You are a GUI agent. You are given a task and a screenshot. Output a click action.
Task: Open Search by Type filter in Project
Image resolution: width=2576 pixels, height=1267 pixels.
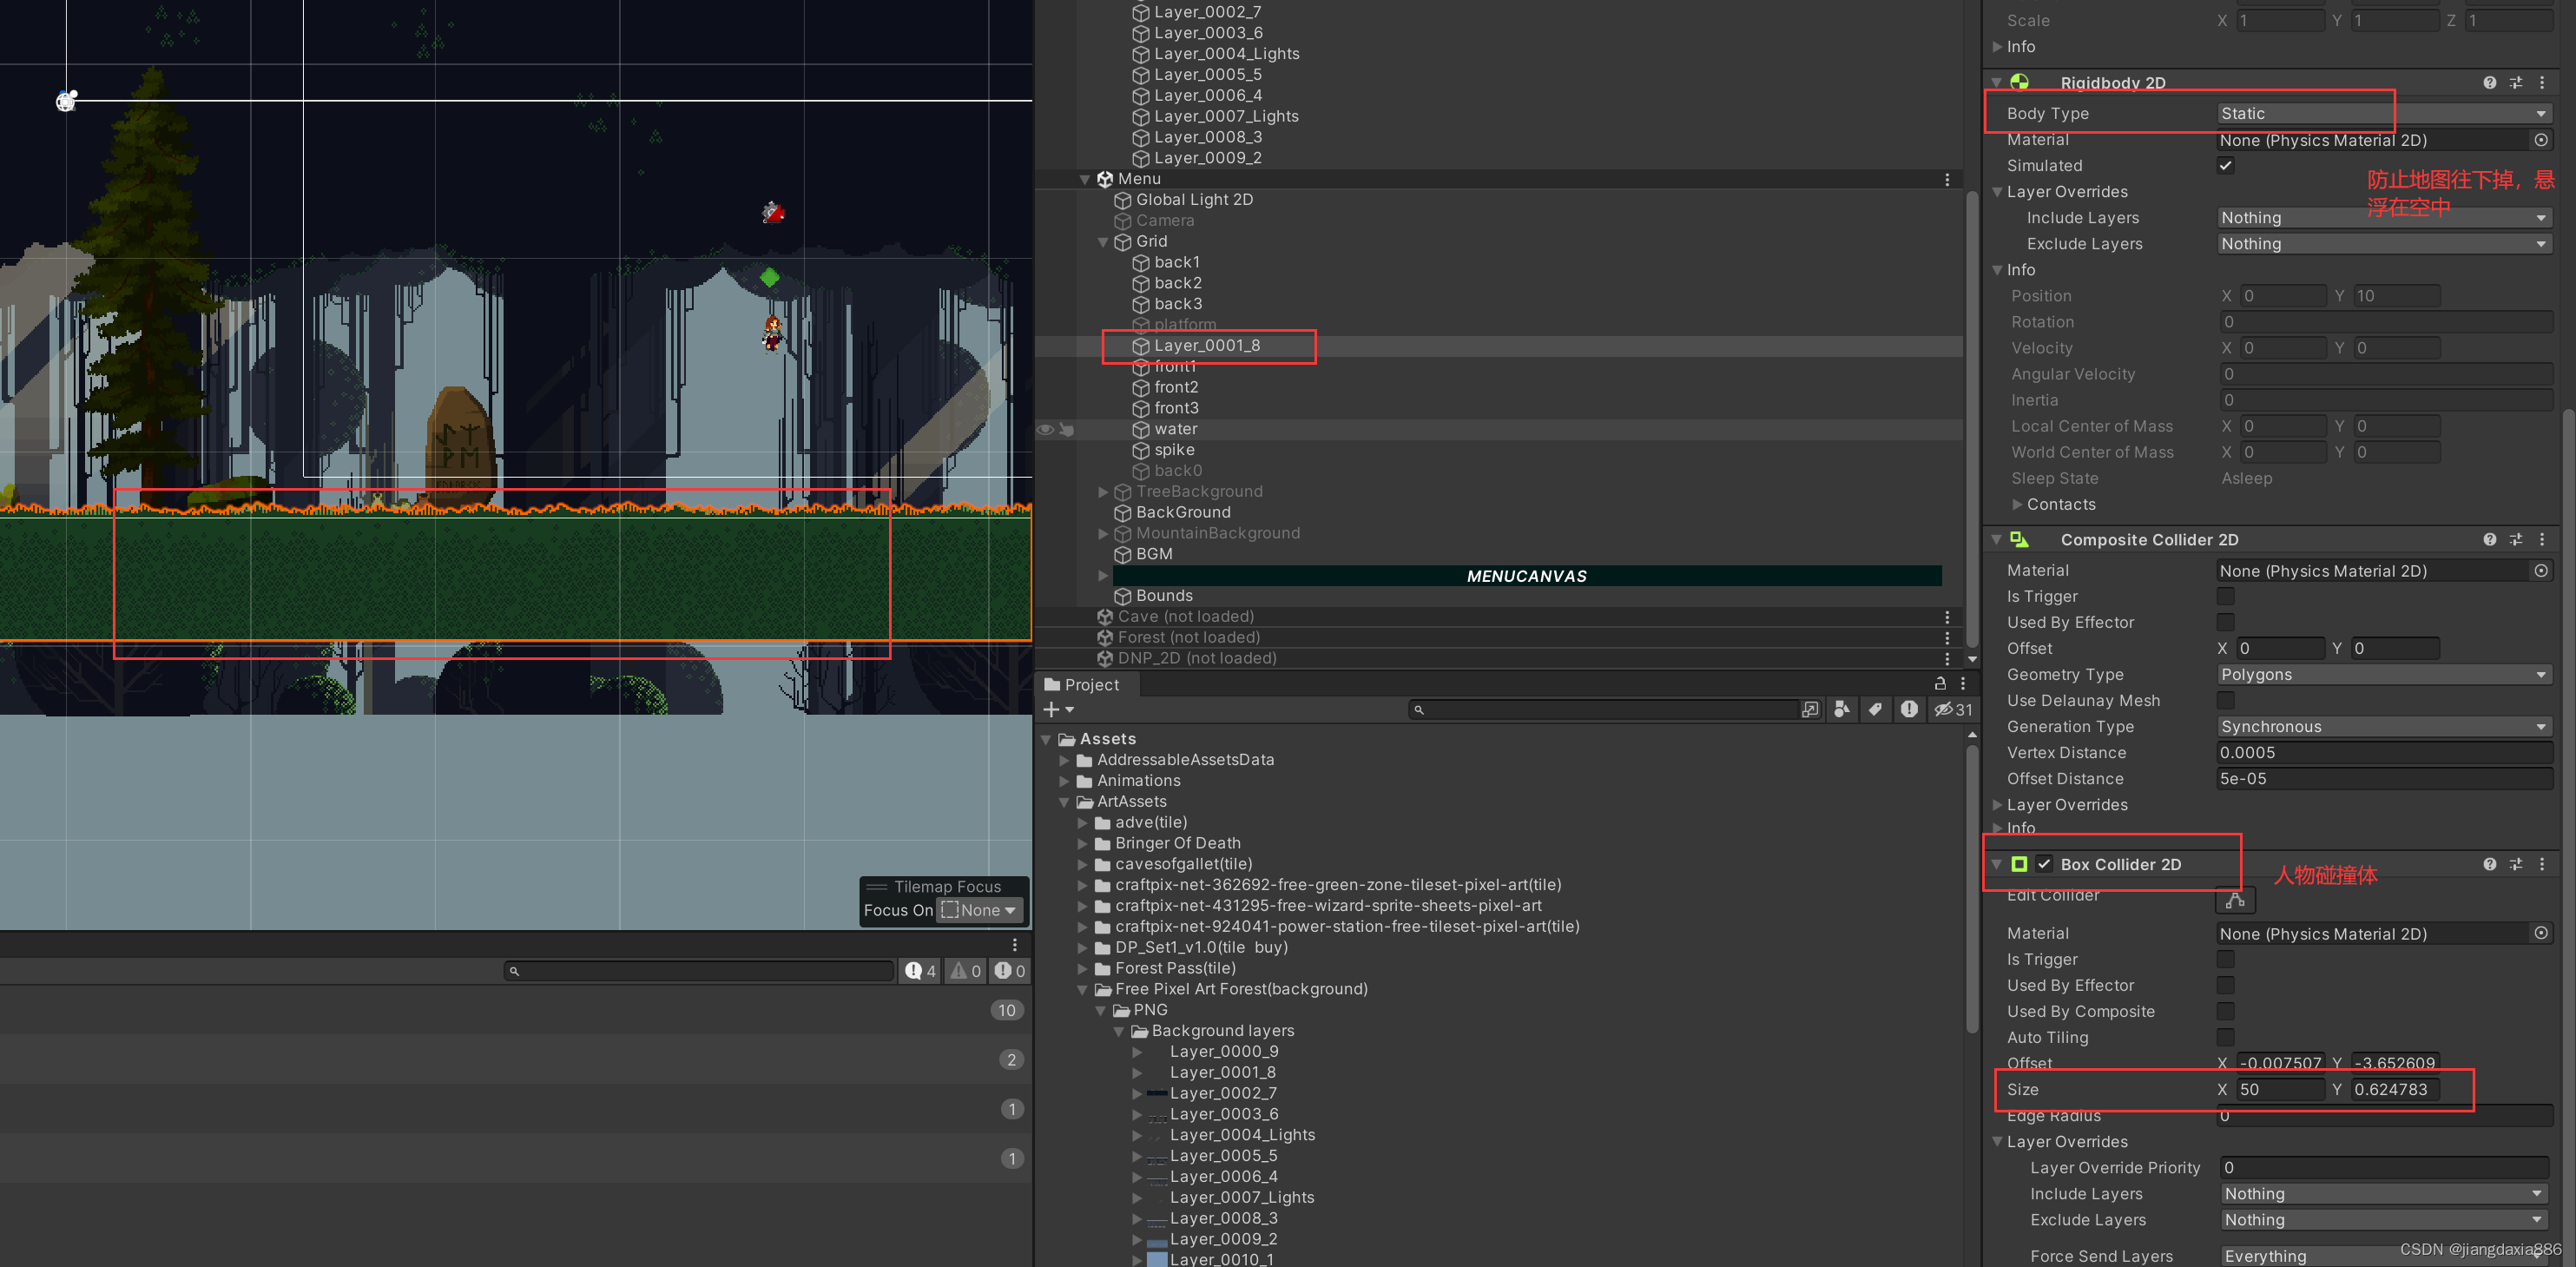pos(1842,709)
